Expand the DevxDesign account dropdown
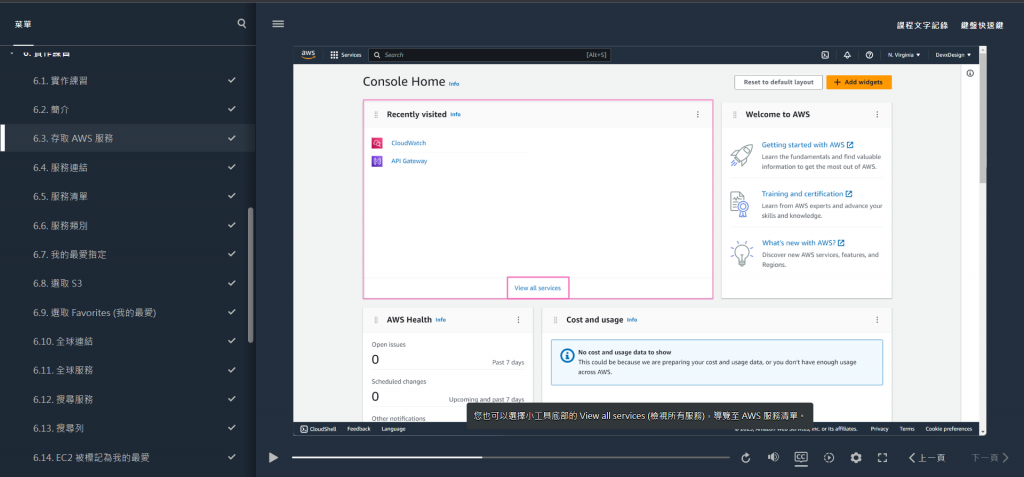 point(953,55)
